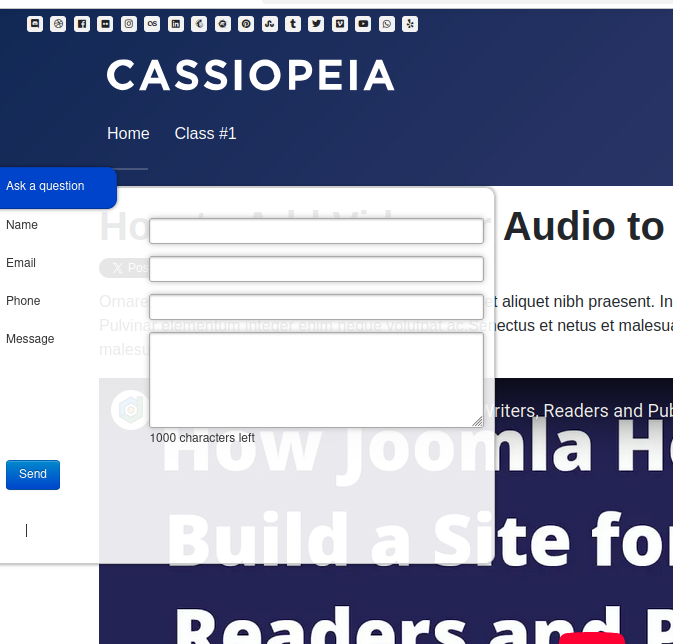Open the Facebook social icon
673x644 pixels.
(x=82, y=24)
